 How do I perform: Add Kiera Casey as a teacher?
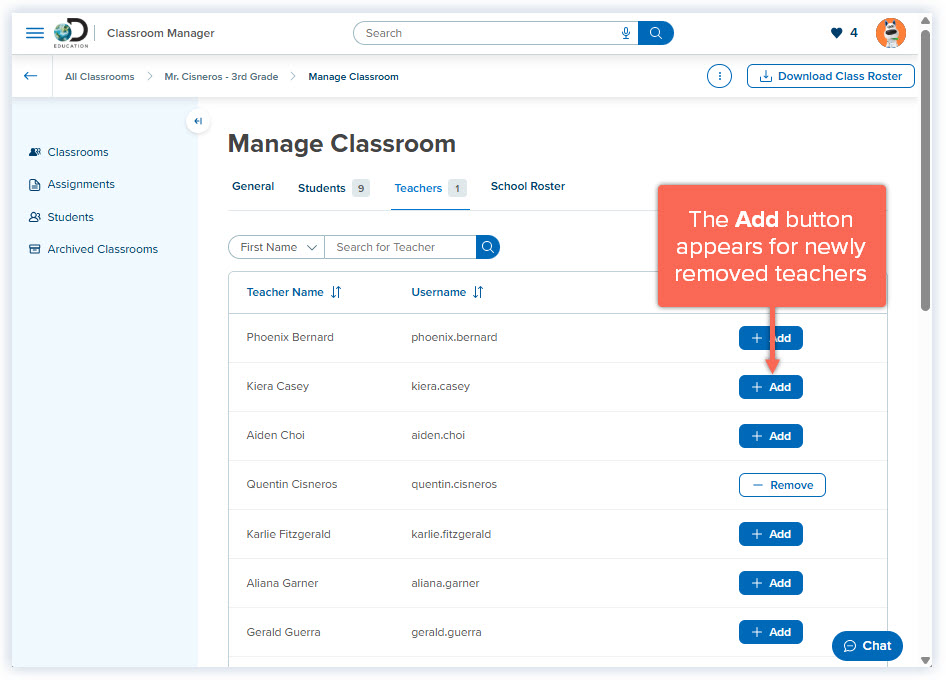point(770,386)
